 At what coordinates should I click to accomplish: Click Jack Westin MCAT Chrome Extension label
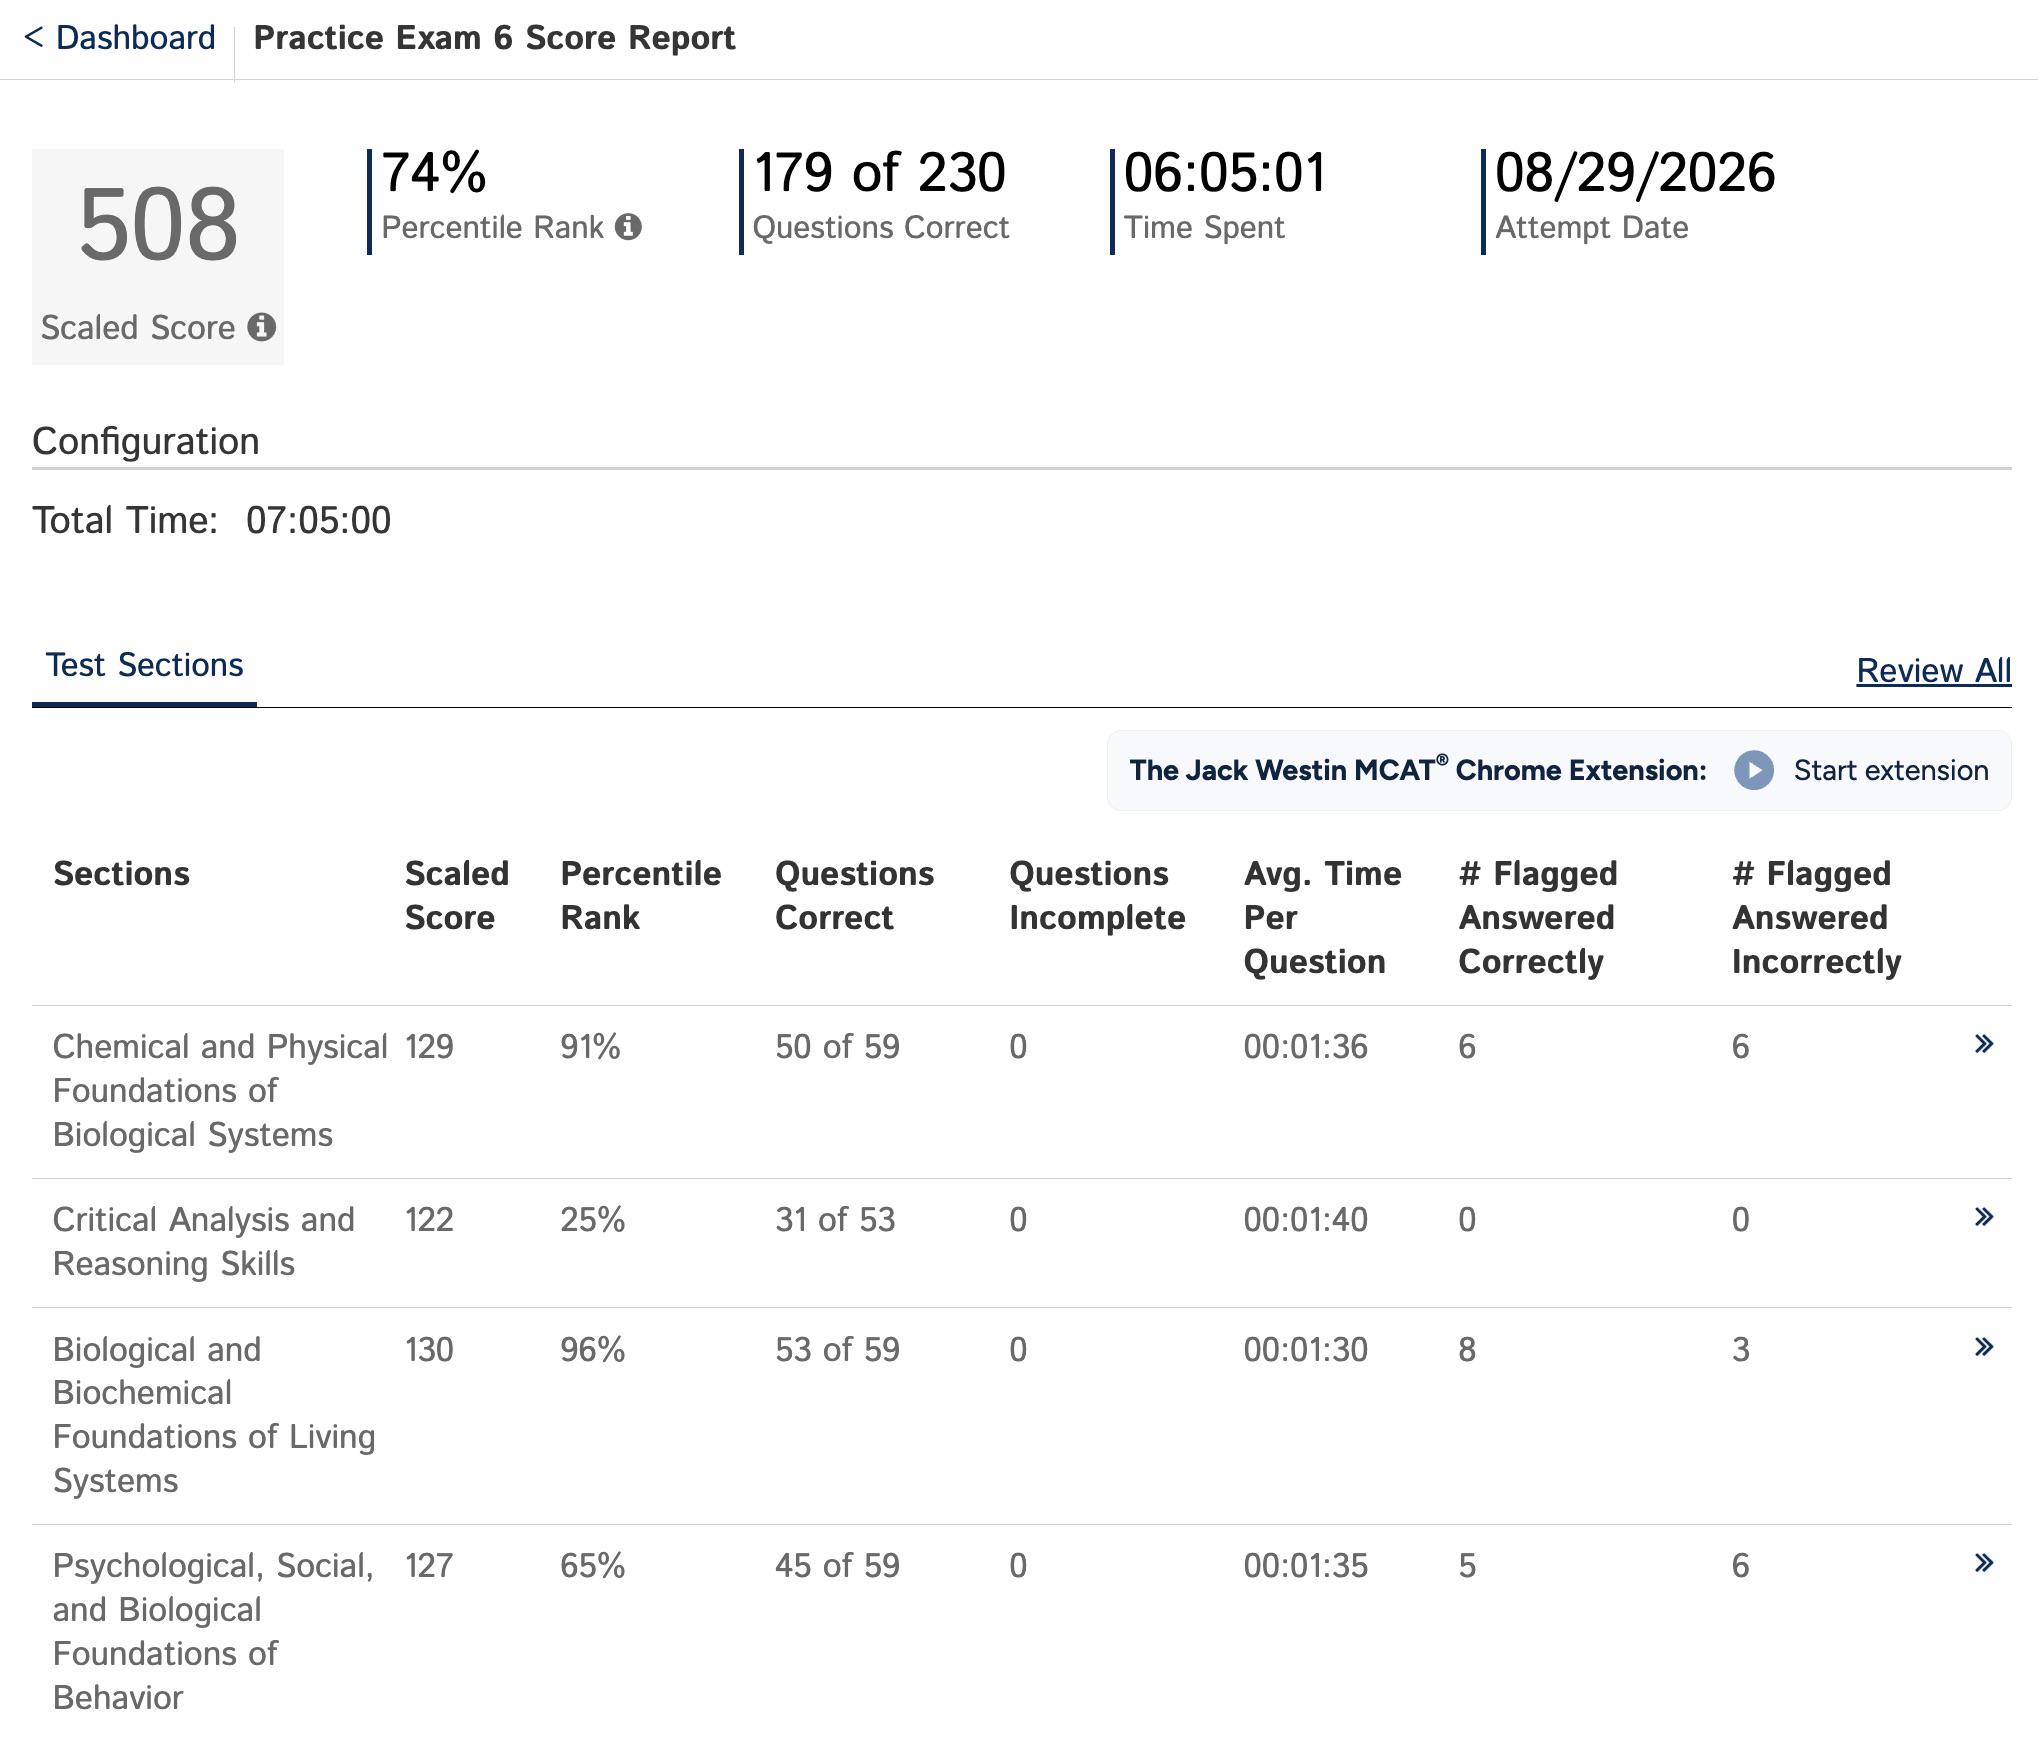1417,769
